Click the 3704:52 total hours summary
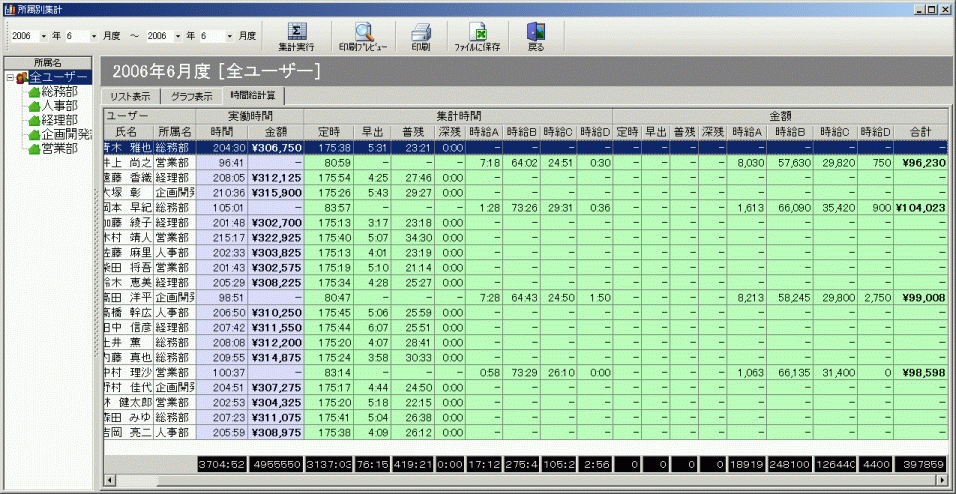 (223, 464)
